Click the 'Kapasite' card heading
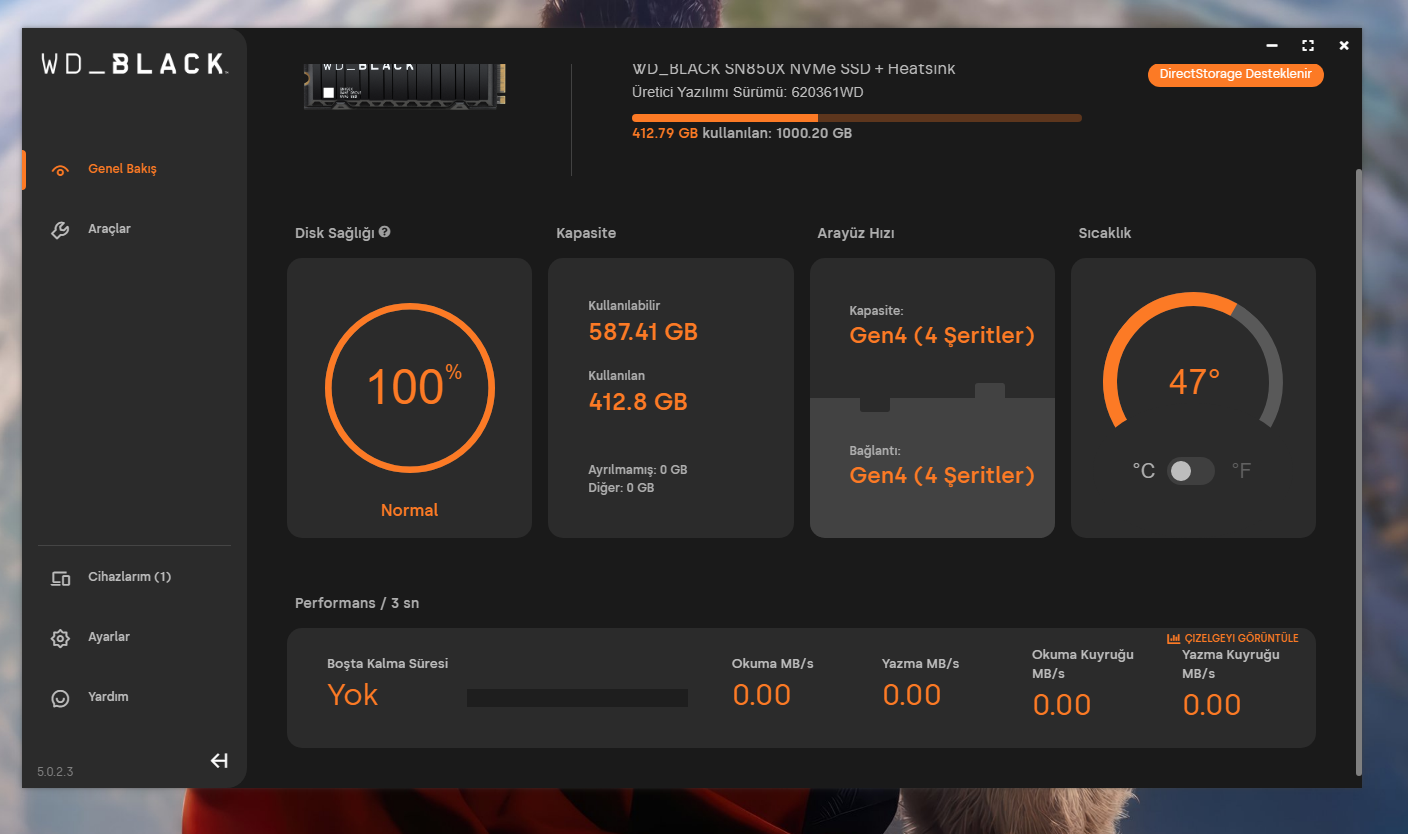This screenshot has width=1408, height=834. click(x=586, y=233)
